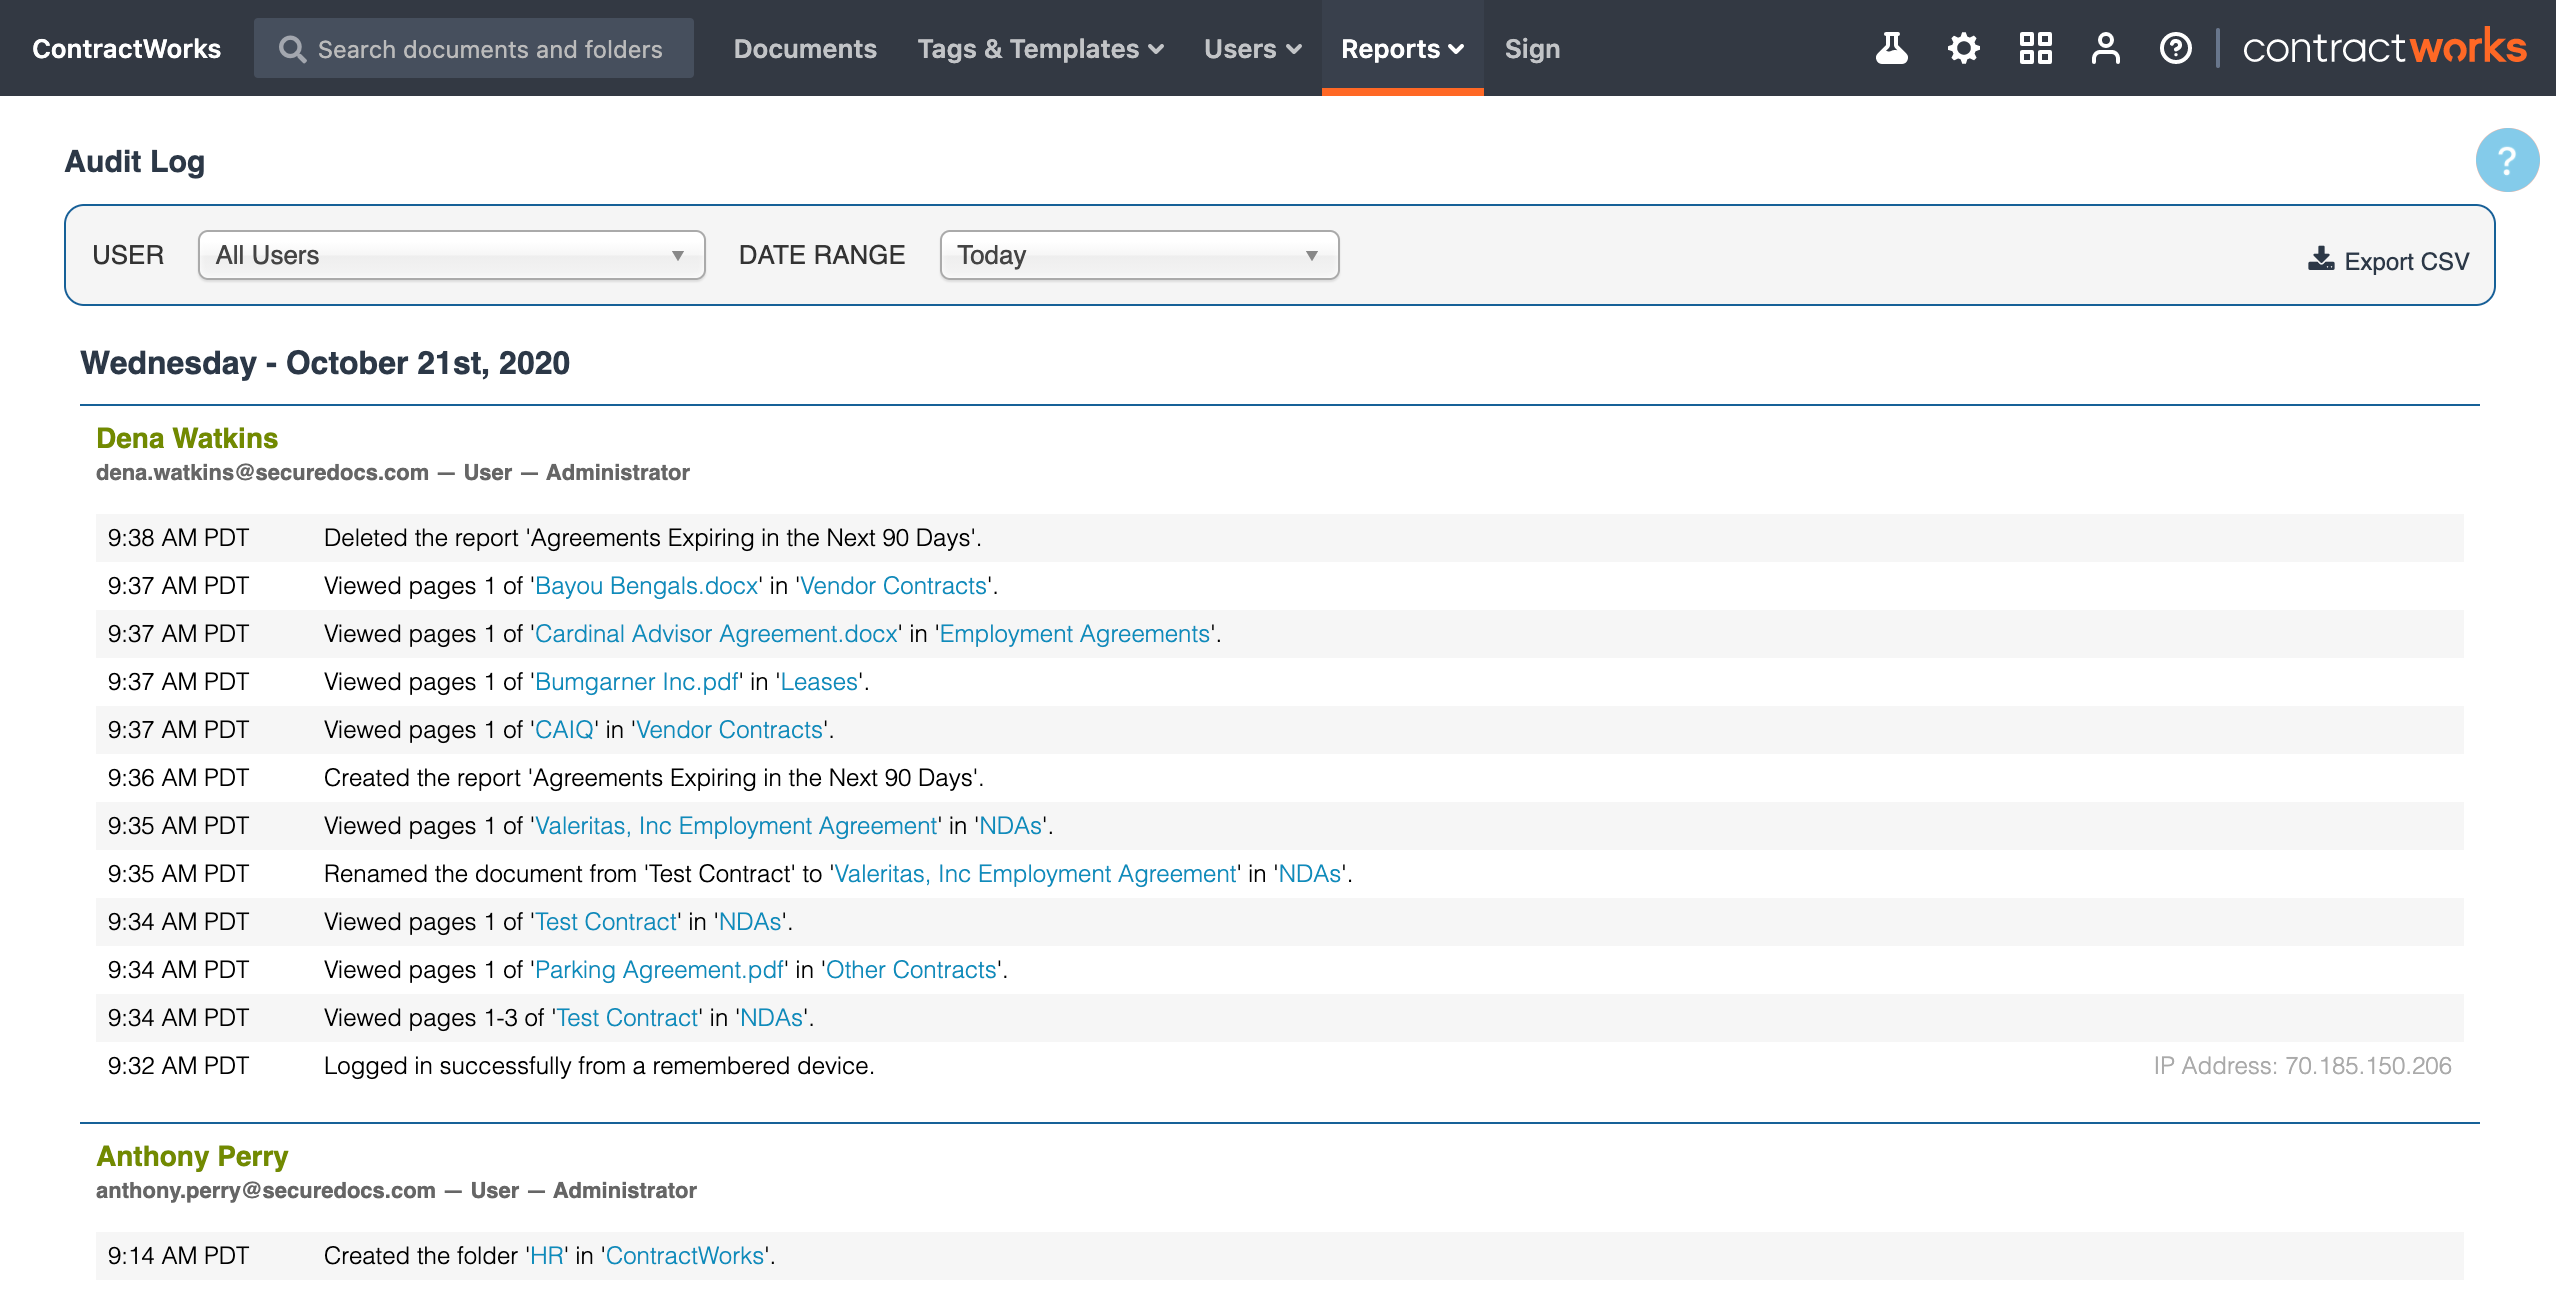Screen dimensions: 2556x1290
Task: Click the Parking Agreement.pdf link
Action: (659, 970)
